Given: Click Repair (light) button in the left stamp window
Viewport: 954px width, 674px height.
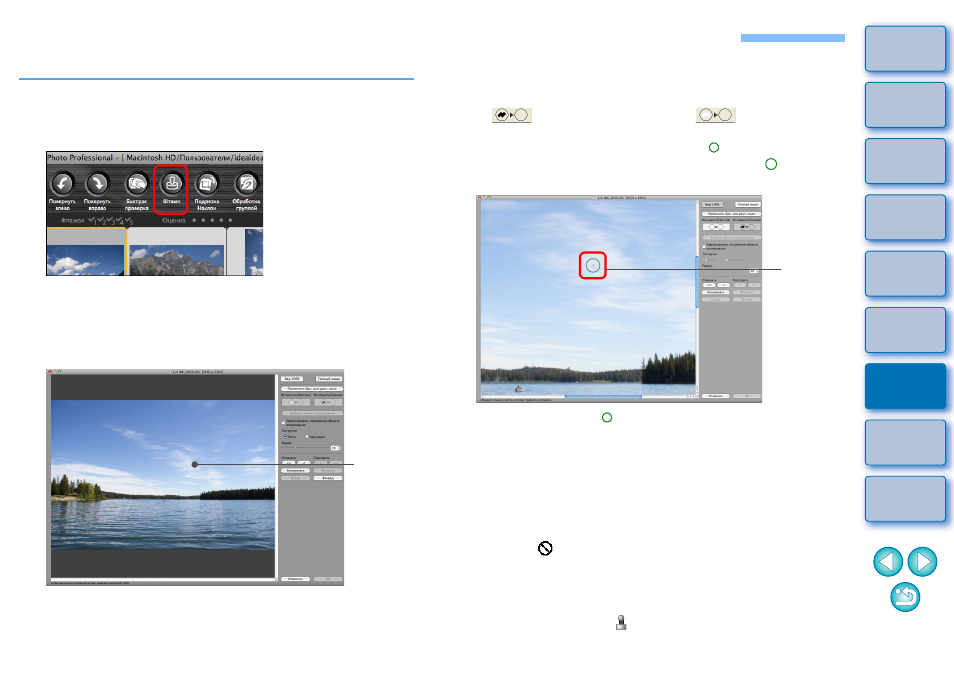Looking at the screenshot, I should pyautogui.click(x=296, y=402).
